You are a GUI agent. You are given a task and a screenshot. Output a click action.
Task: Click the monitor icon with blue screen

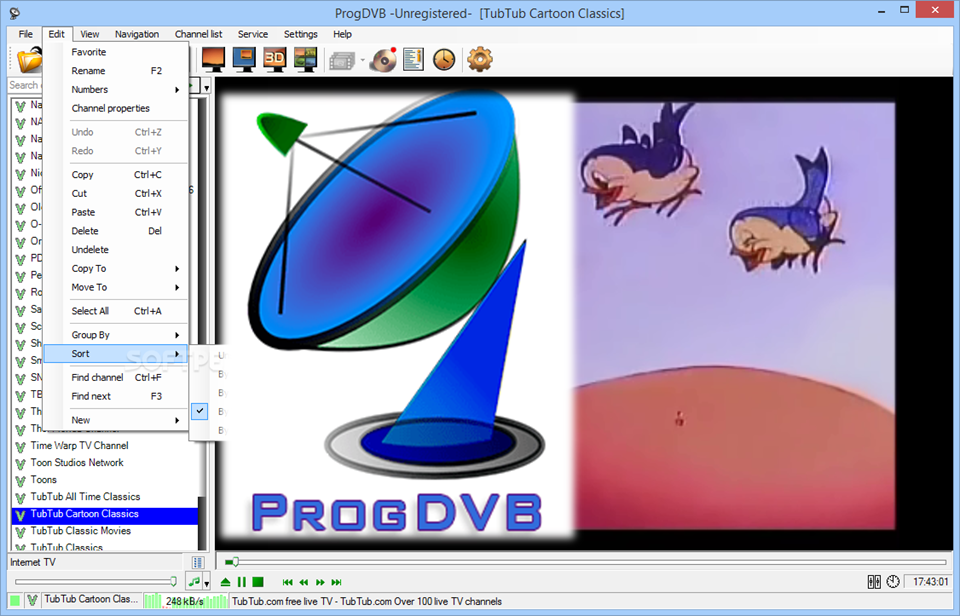244,59
